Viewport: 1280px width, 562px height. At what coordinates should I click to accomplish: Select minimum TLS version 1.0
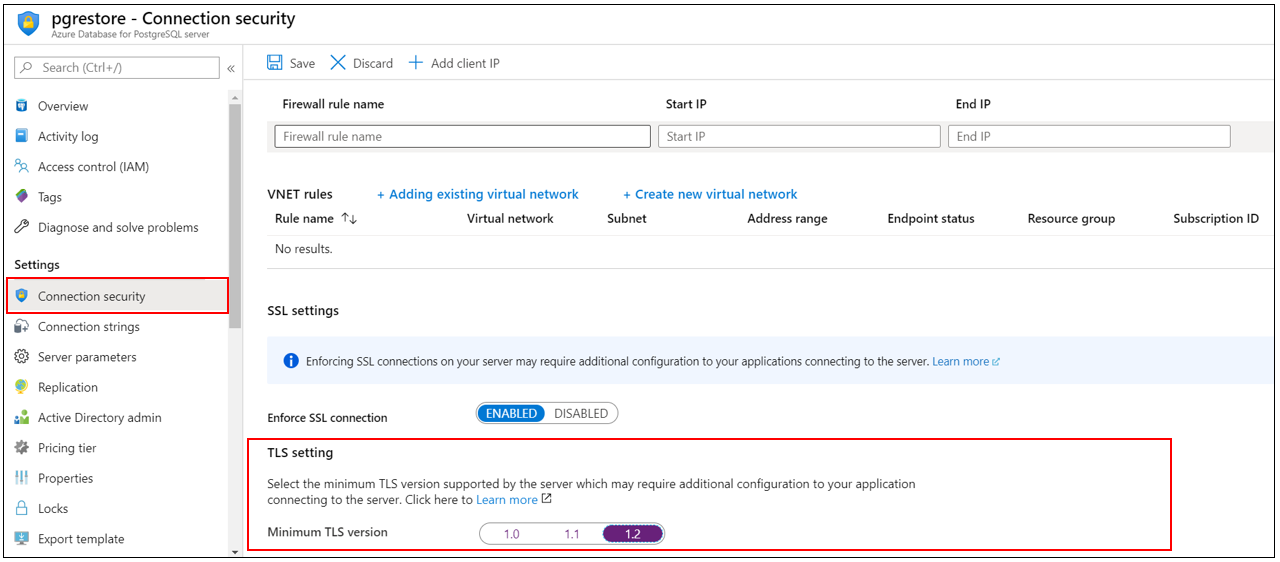click(511, 534)
